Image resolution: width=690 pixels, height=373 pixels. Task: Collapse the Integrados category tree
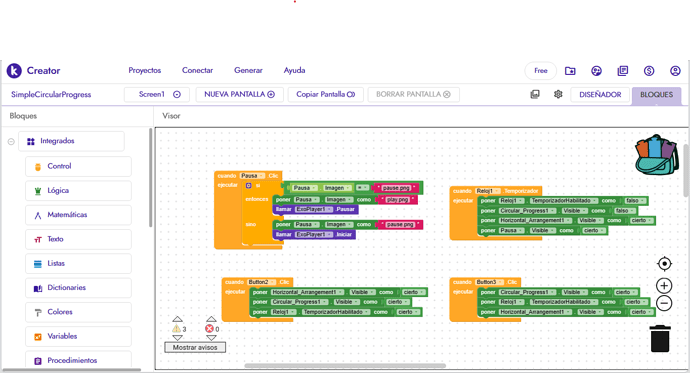coord(11,142)
